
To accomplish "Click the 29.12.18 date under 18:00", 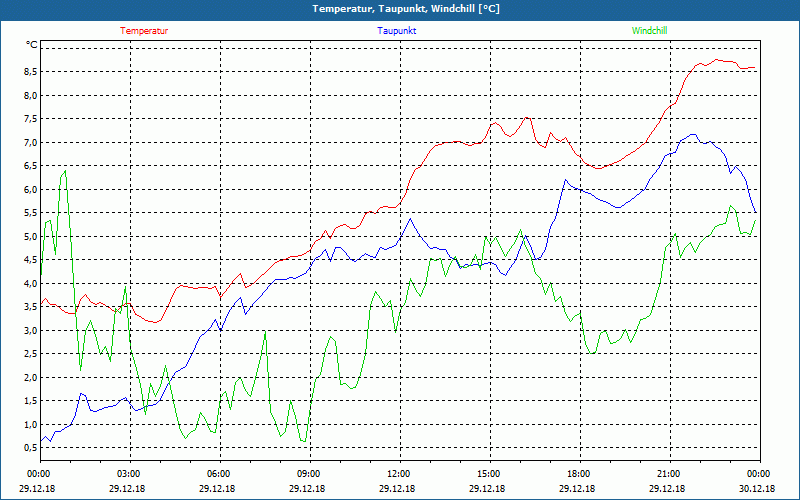I will tap(577, 488).
